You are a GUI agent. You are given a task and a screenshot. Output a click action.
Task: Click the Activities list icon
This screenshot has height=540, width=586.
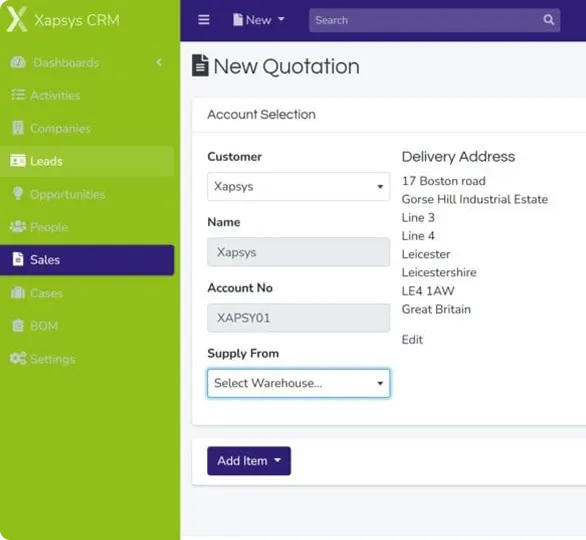coord(18,95)
